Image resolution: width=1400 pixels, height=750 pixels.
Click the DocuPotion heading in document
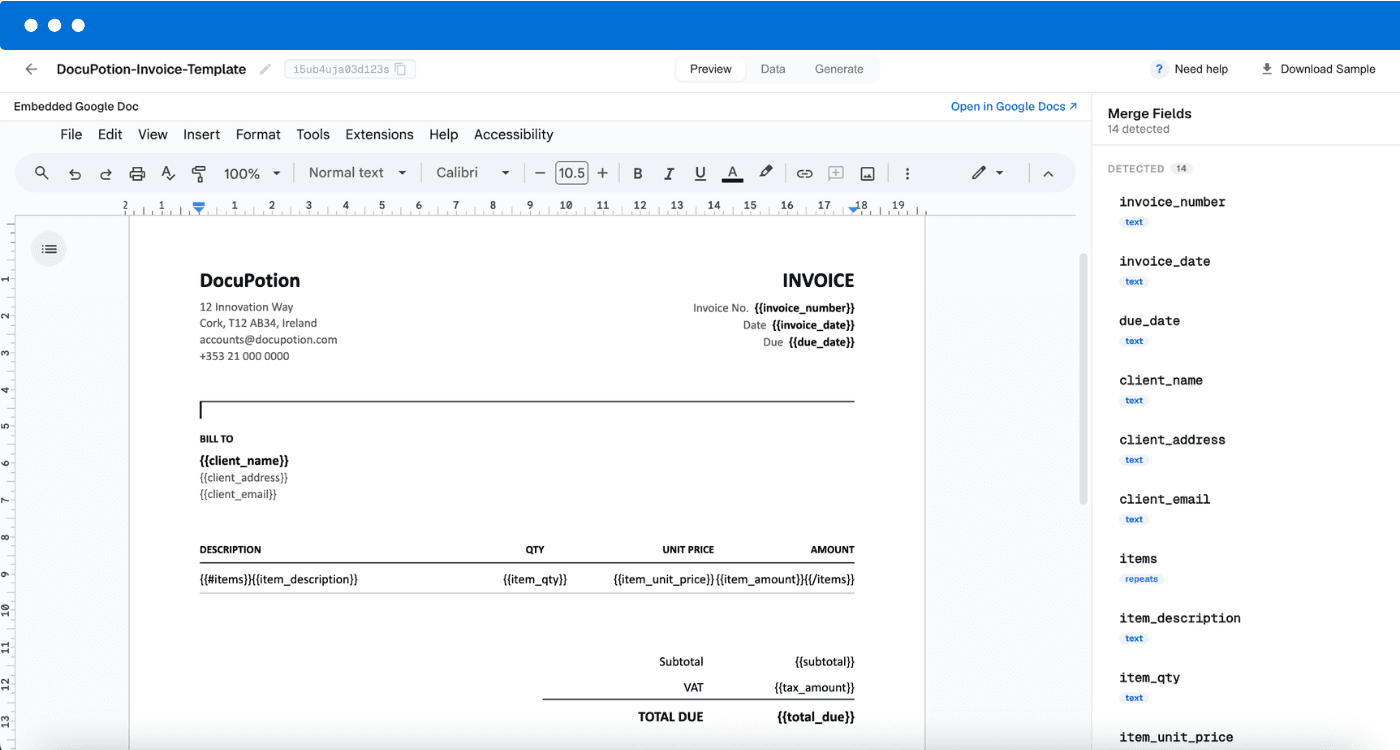coord(250,281)
